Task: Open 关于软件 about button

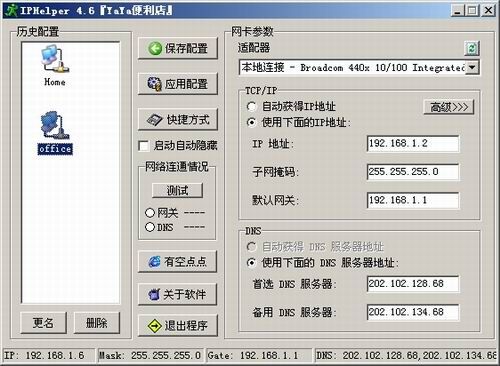Action: tap(177, 294)
